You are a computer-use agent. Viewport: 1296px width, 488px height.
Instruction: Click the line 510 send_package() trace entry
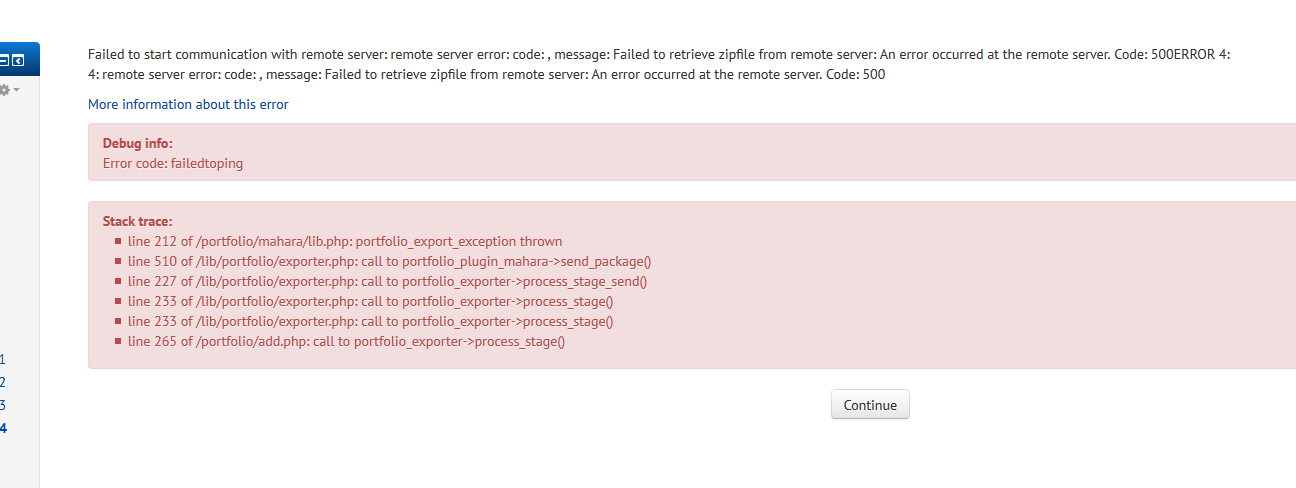tap(389, 261)
